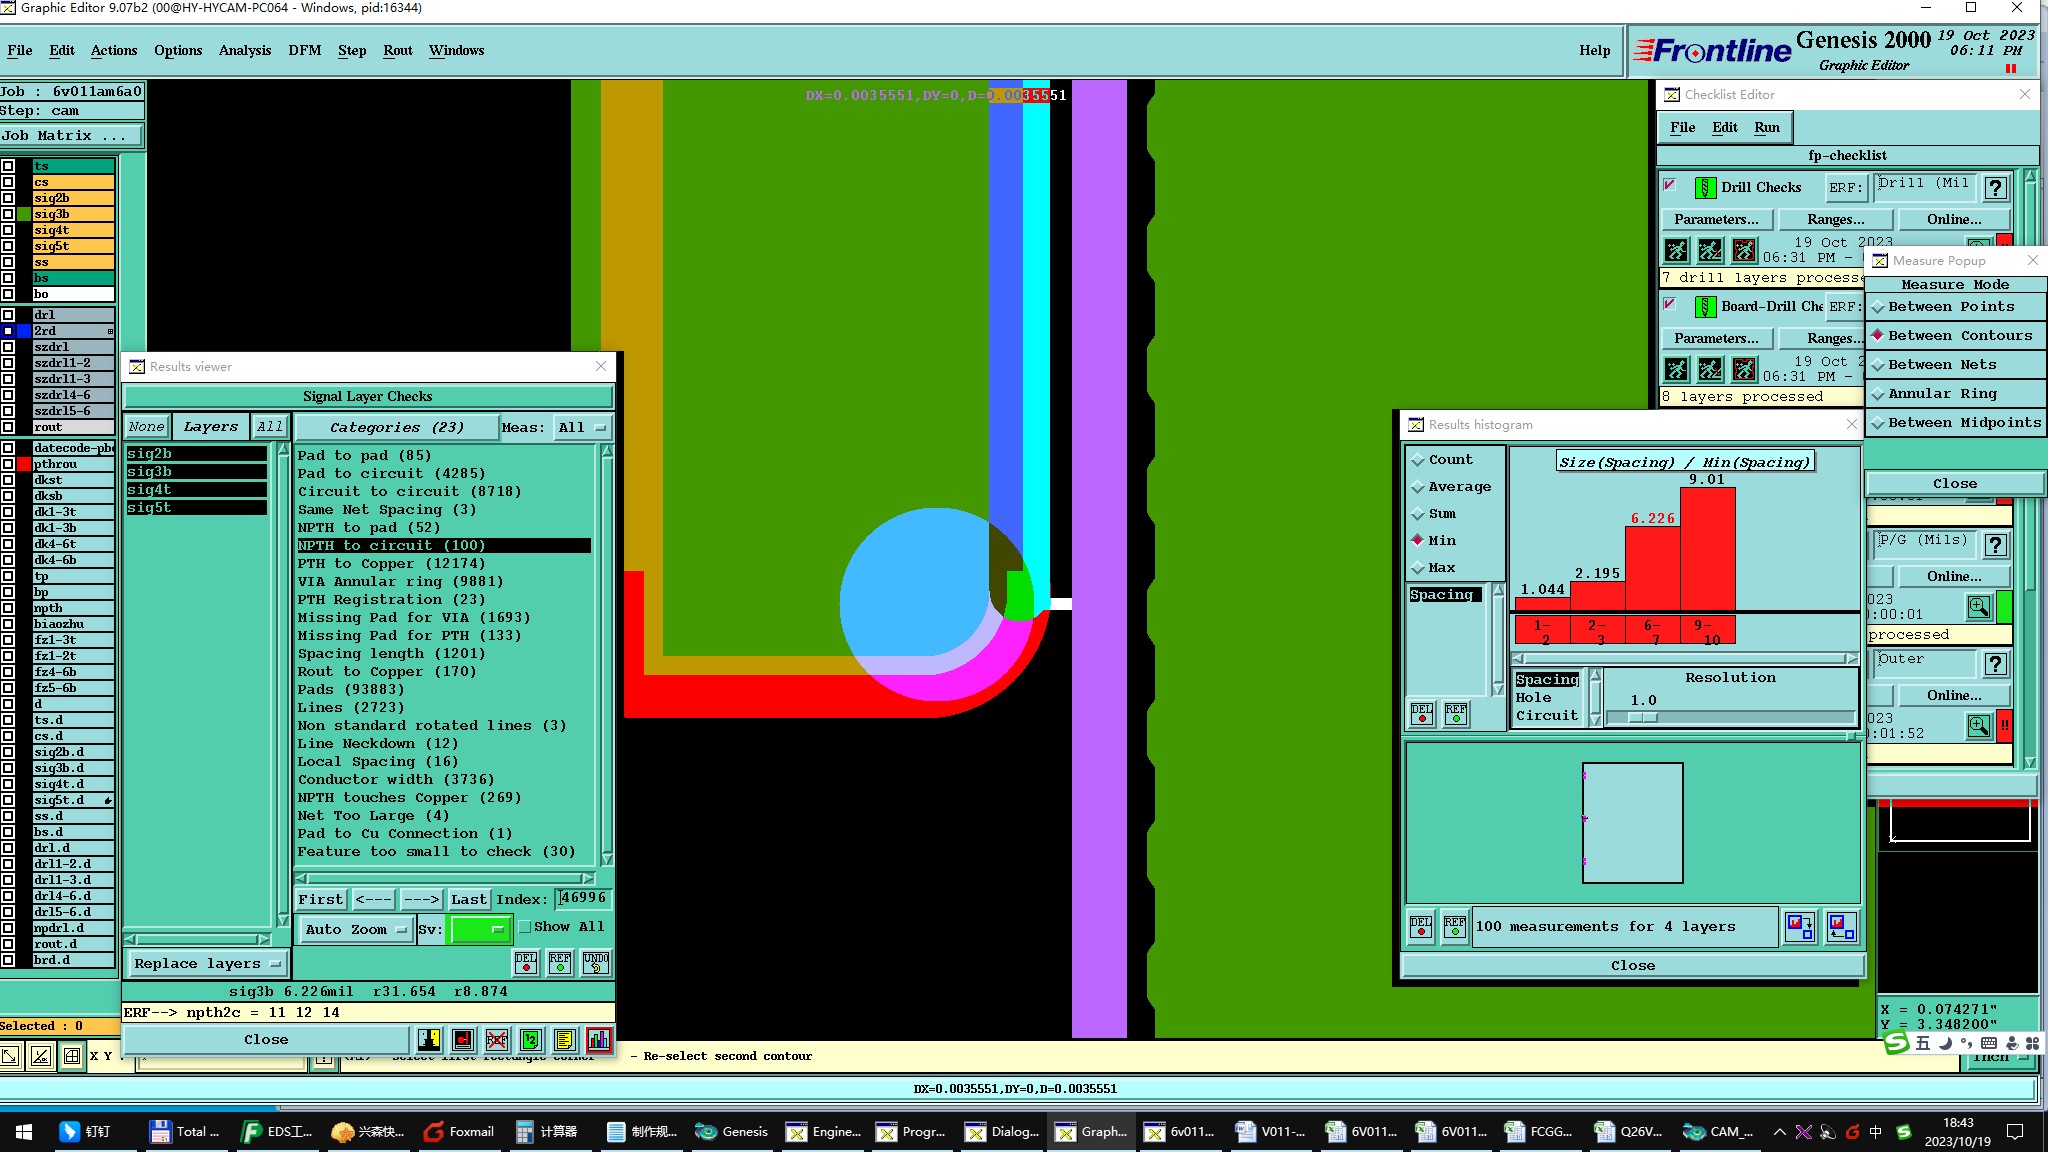Open the DFM menu

point(304,51)
